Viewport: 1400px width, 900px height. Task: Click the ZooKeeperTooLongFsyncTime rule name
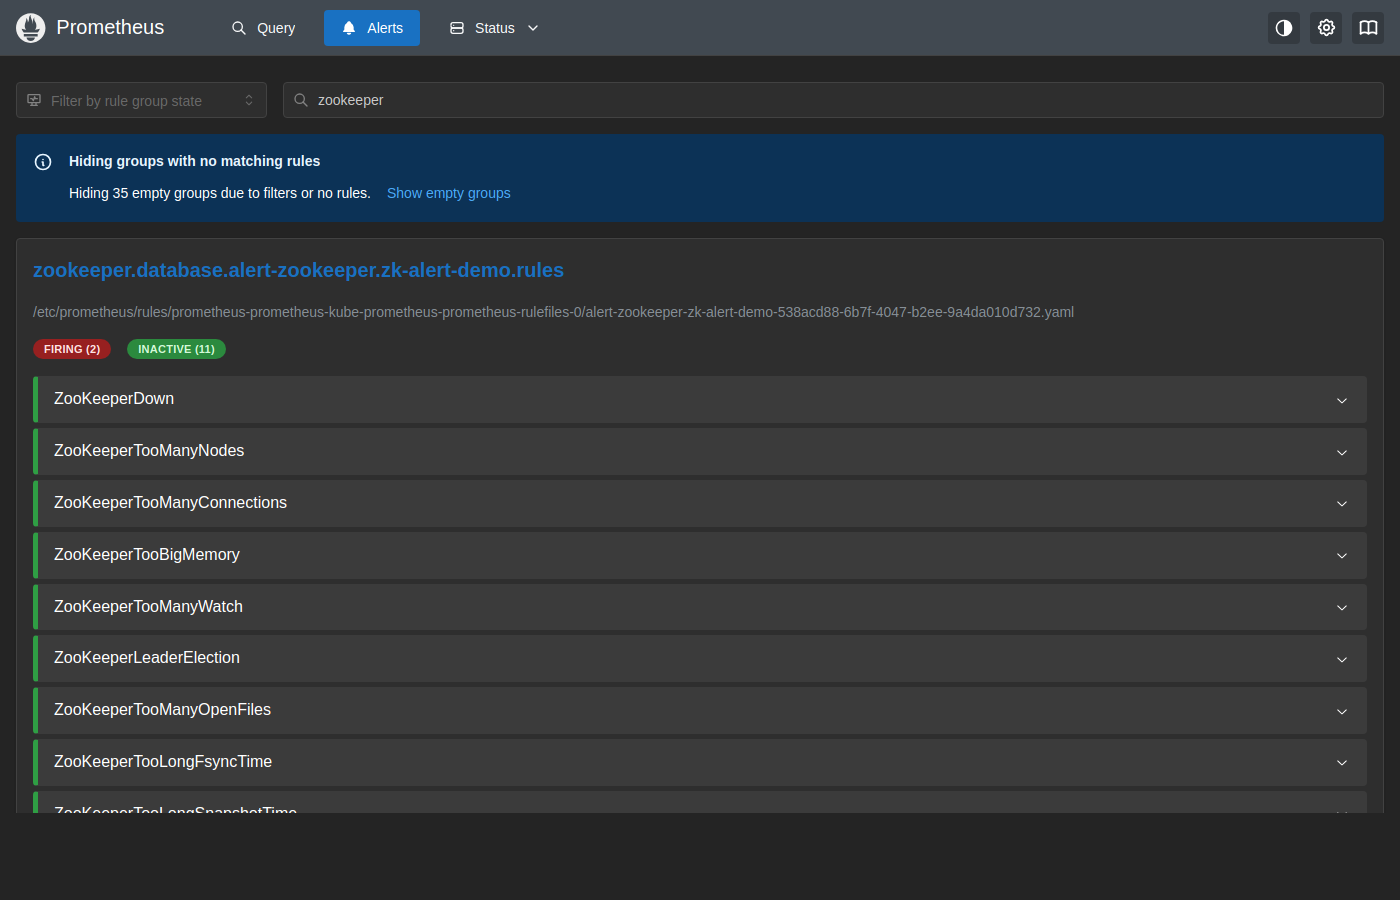click(163, 762)
